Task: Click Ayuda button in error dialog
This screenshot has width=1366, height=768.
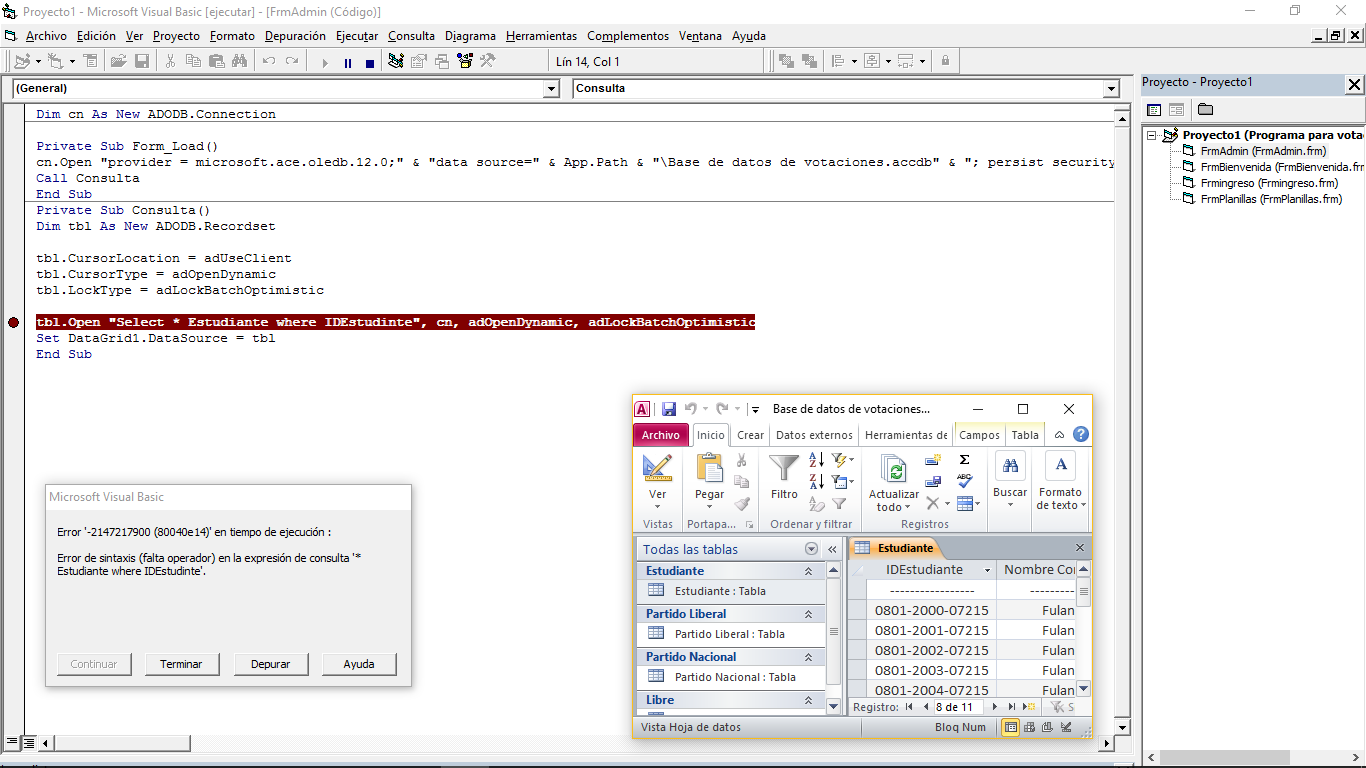Action: click(x=359, y=664)
